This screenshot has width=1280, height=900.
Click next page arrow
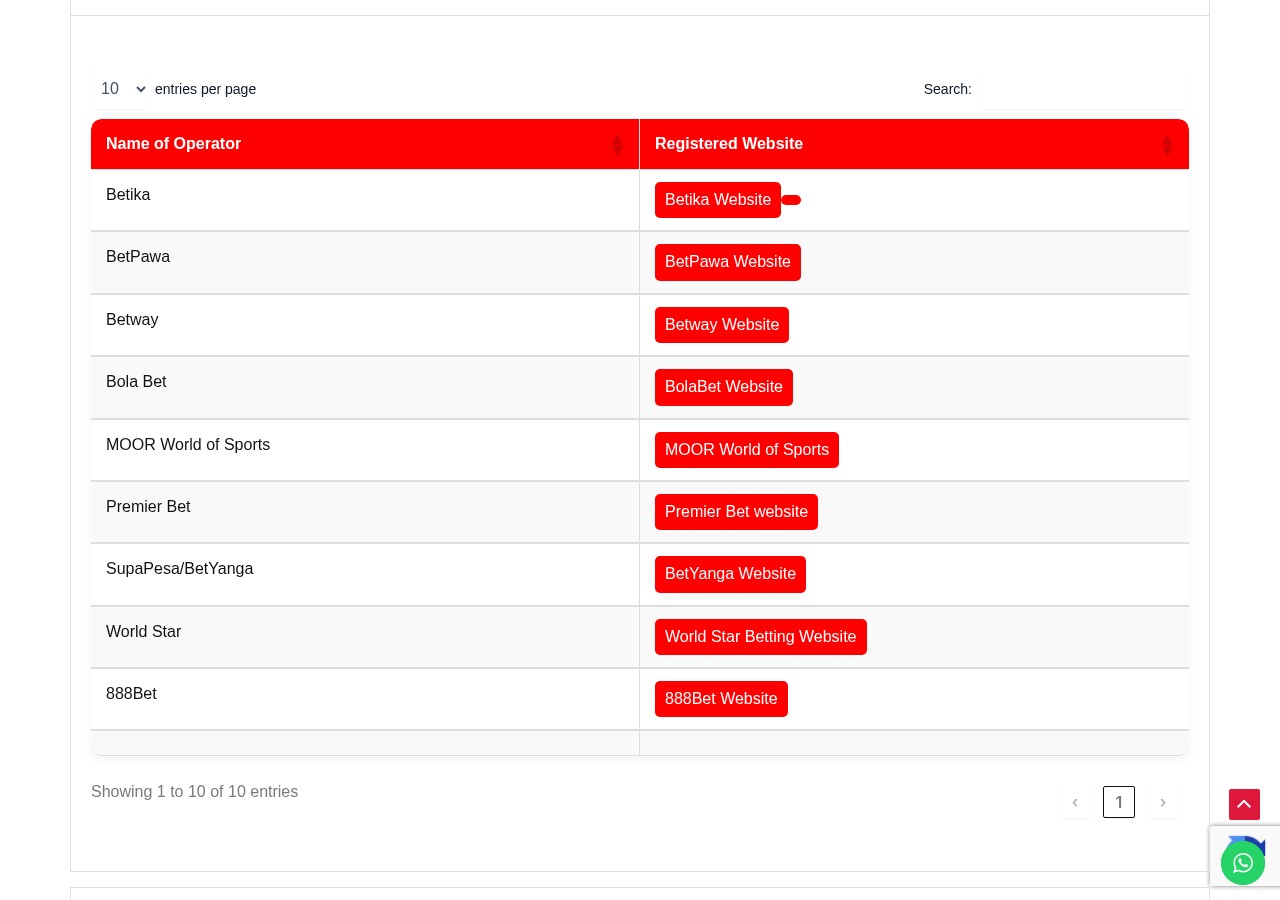tap(1163, 802)
